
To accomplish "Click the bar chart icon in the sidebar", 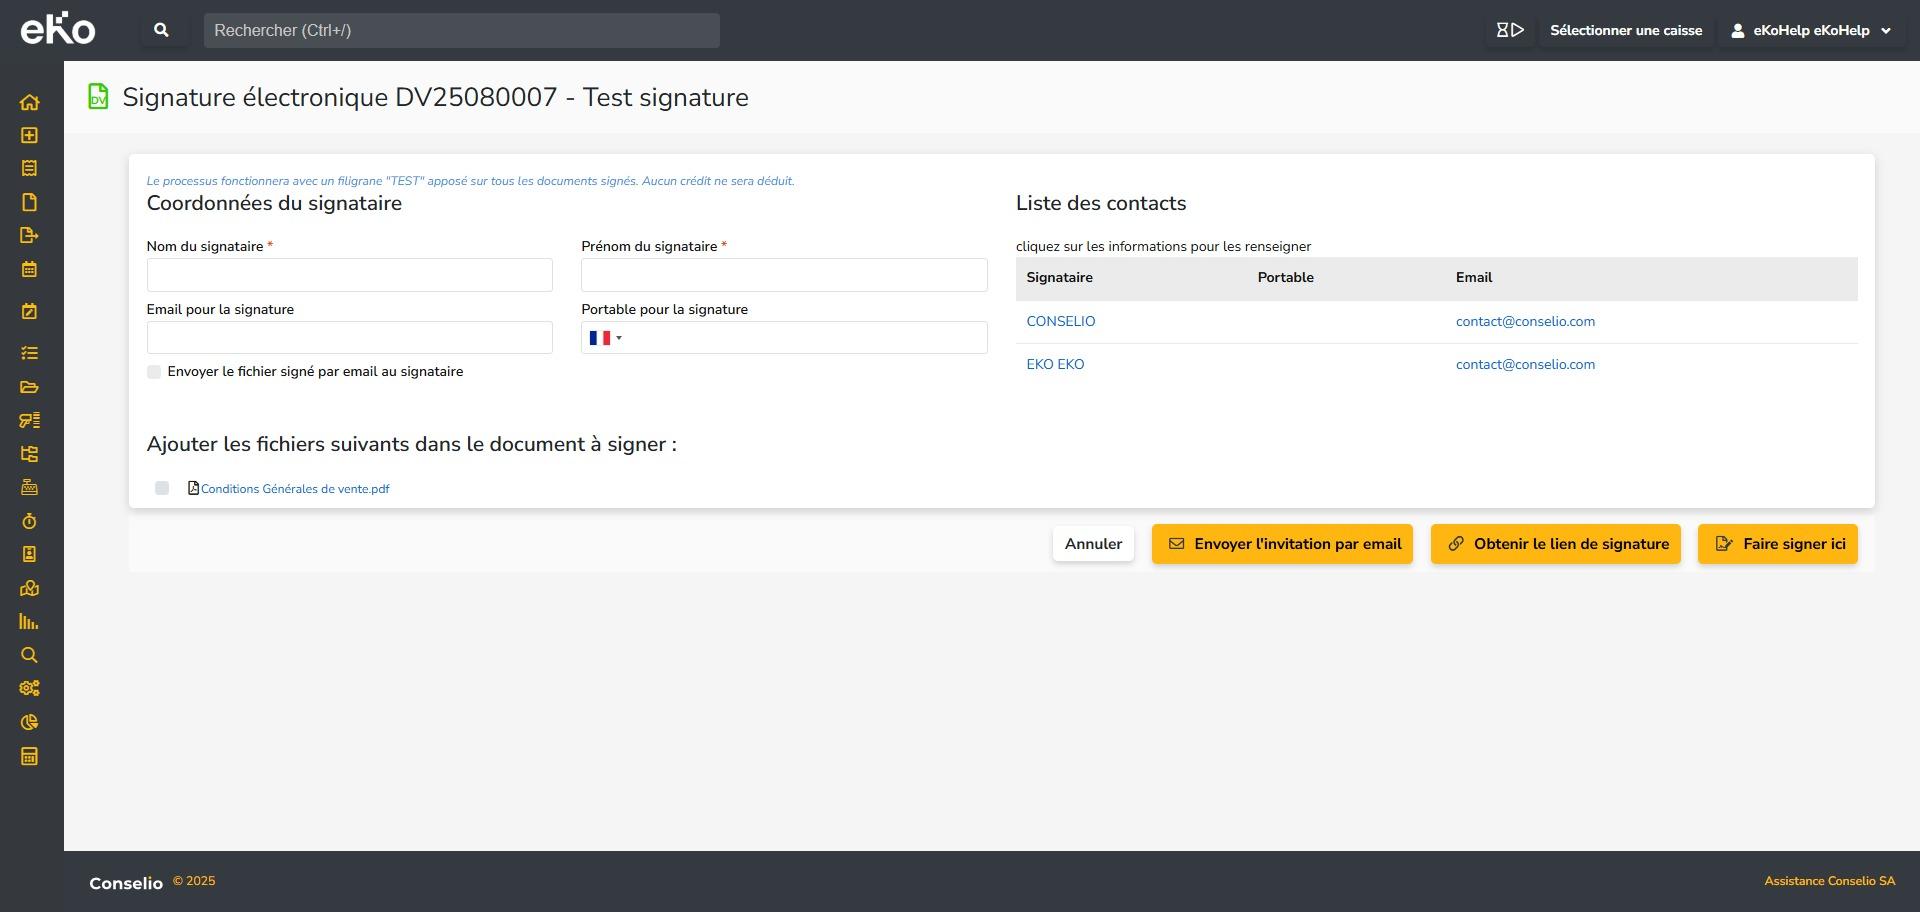I will 29,622.
